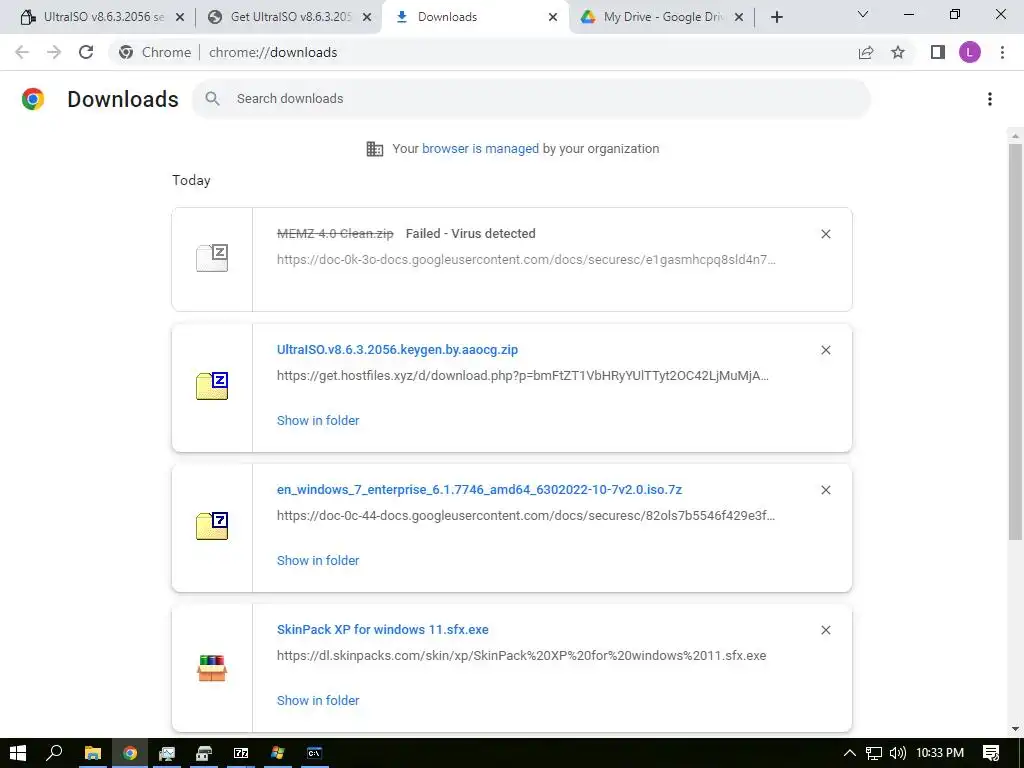Click the UltraISO keygen zip file icon
This screenshot has width=1024, height=768.
tap(212, 386)
